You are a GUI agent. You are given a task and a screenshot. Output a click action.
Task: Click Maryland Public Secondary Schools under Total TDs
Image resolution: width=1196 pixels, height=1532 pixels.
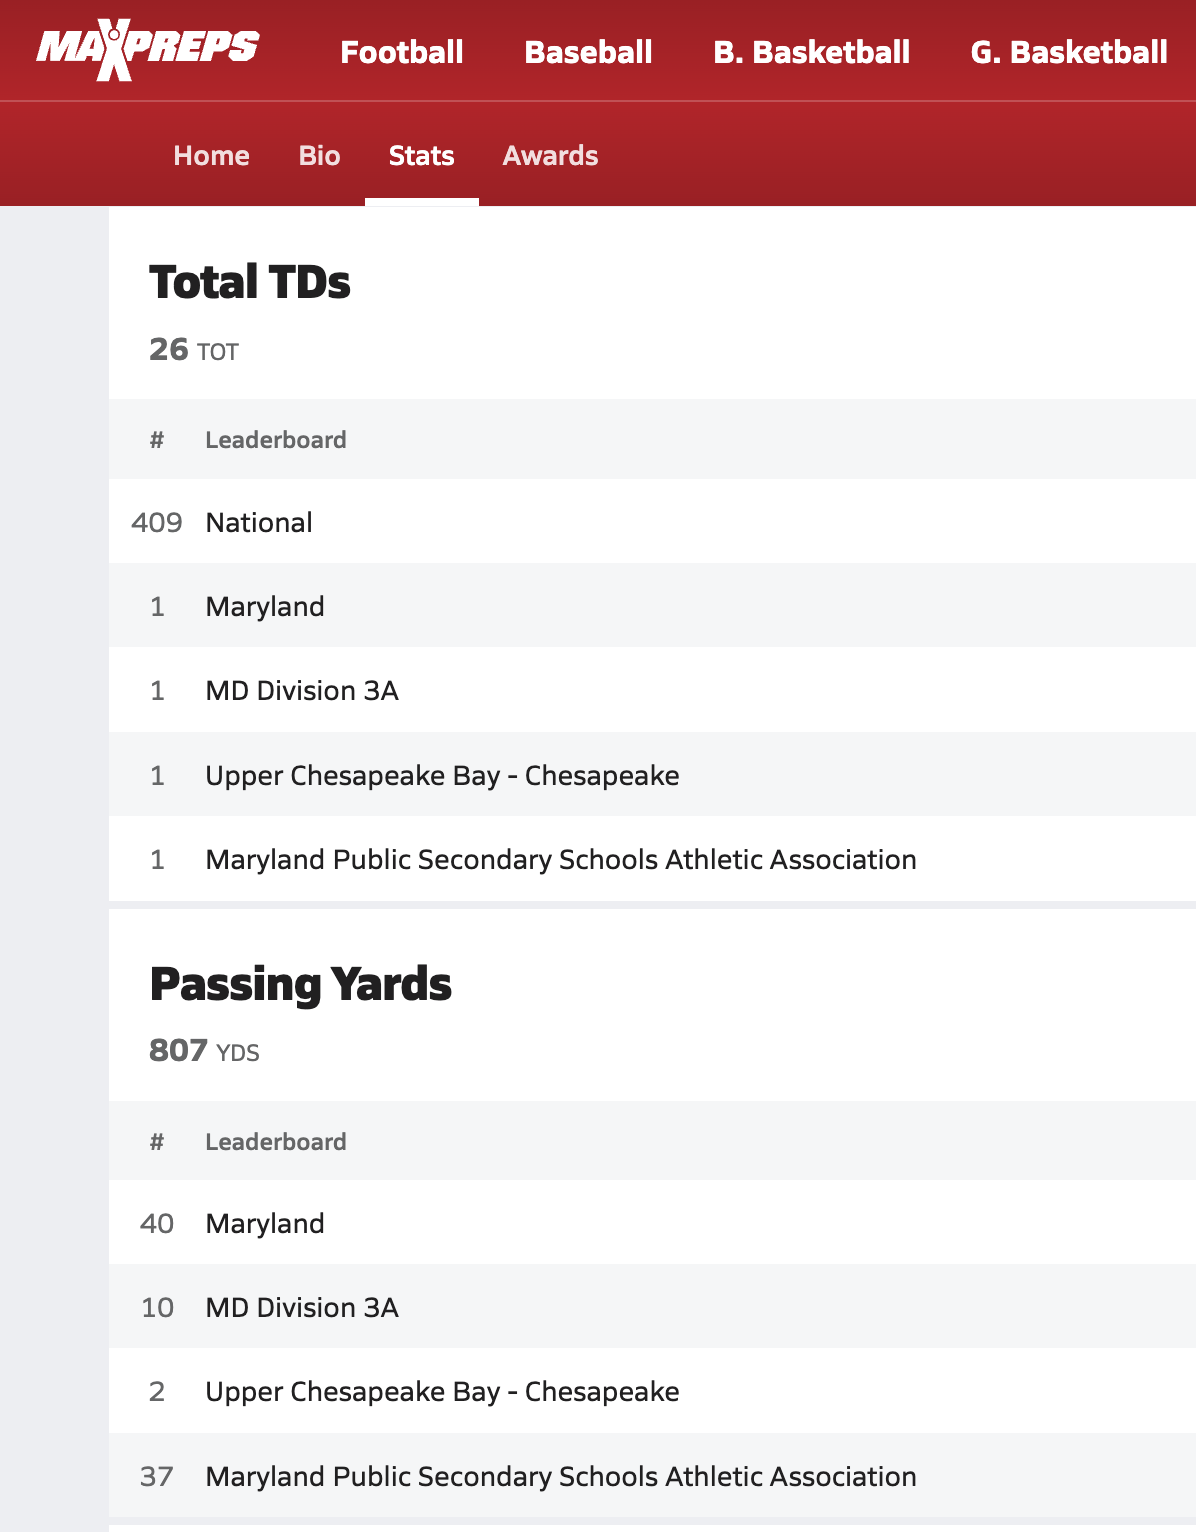560,859
